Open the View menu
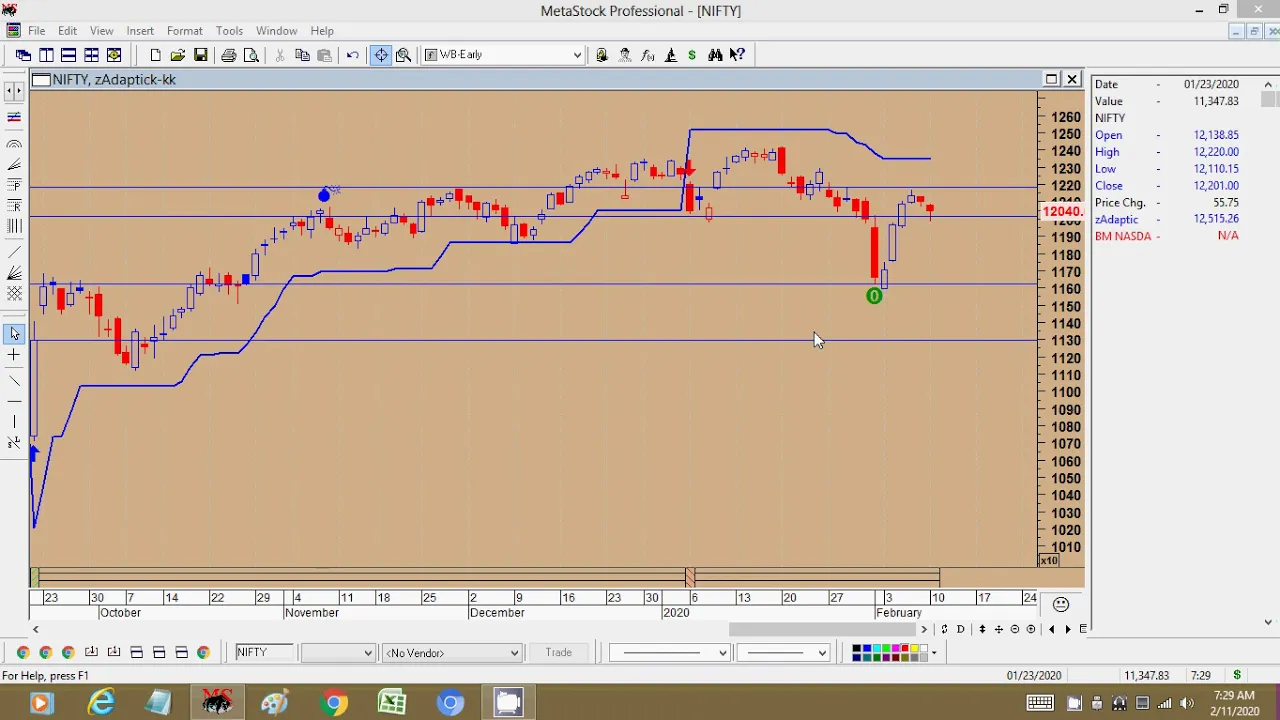This screenshot has width=1280, height=720. 102,31
